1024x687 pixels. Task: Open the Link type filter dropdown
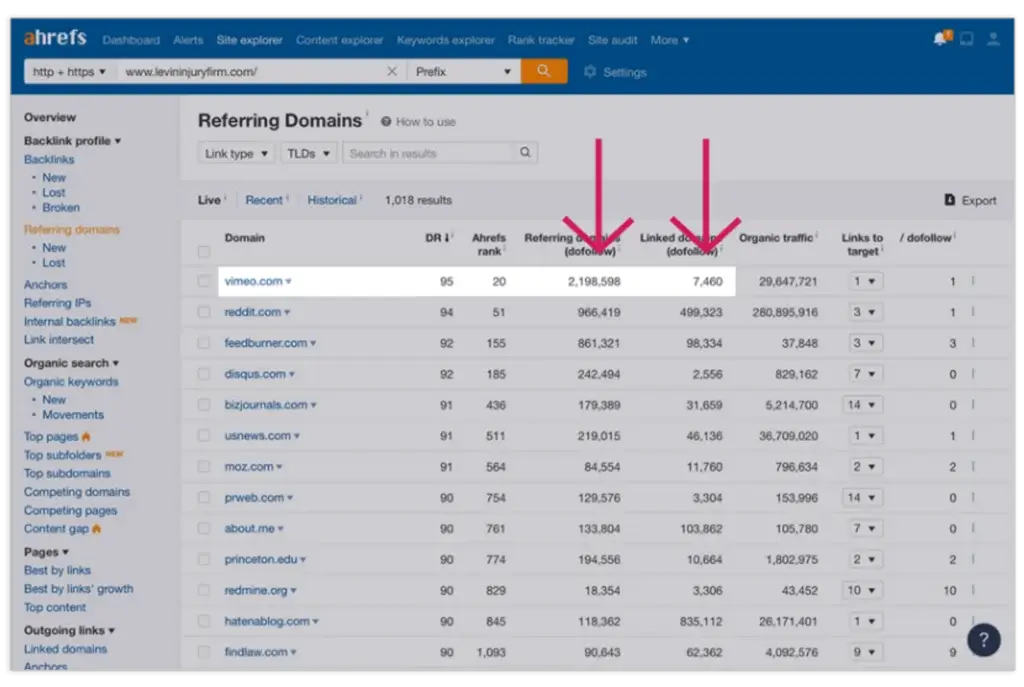click(236, 153)
